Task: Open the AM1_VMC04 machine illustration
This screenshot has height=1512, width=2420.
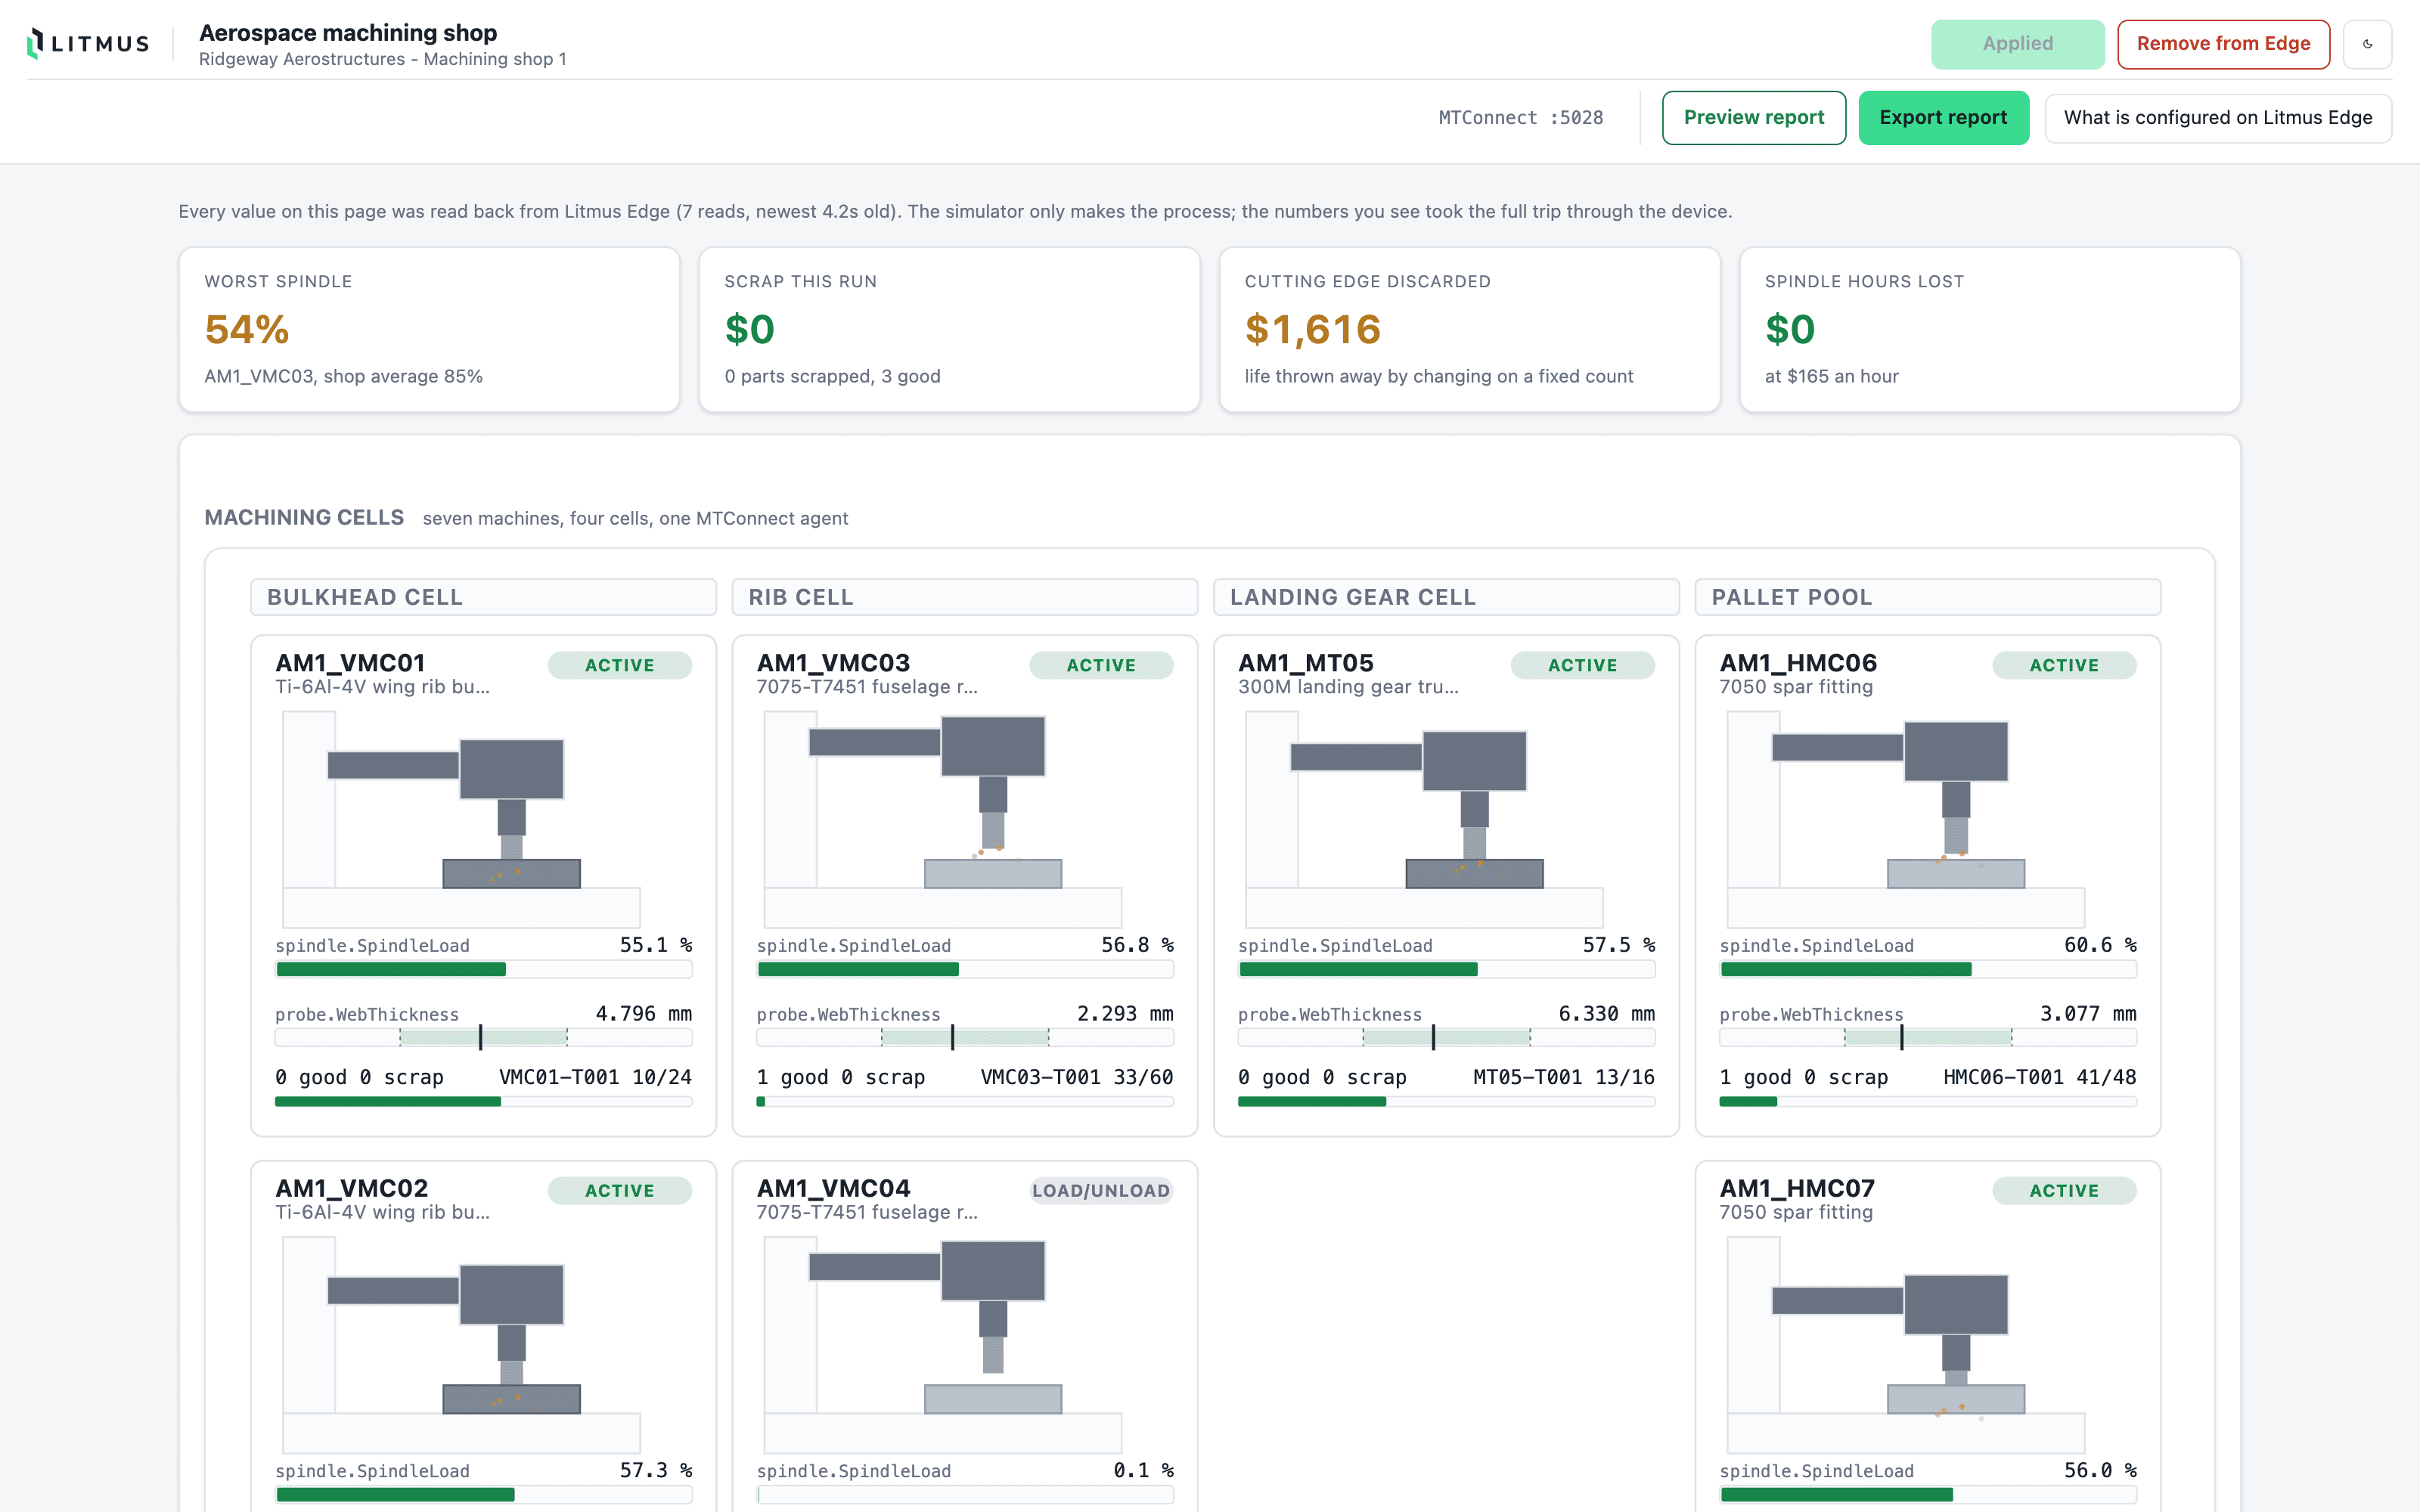Action: coord(943,1345)
